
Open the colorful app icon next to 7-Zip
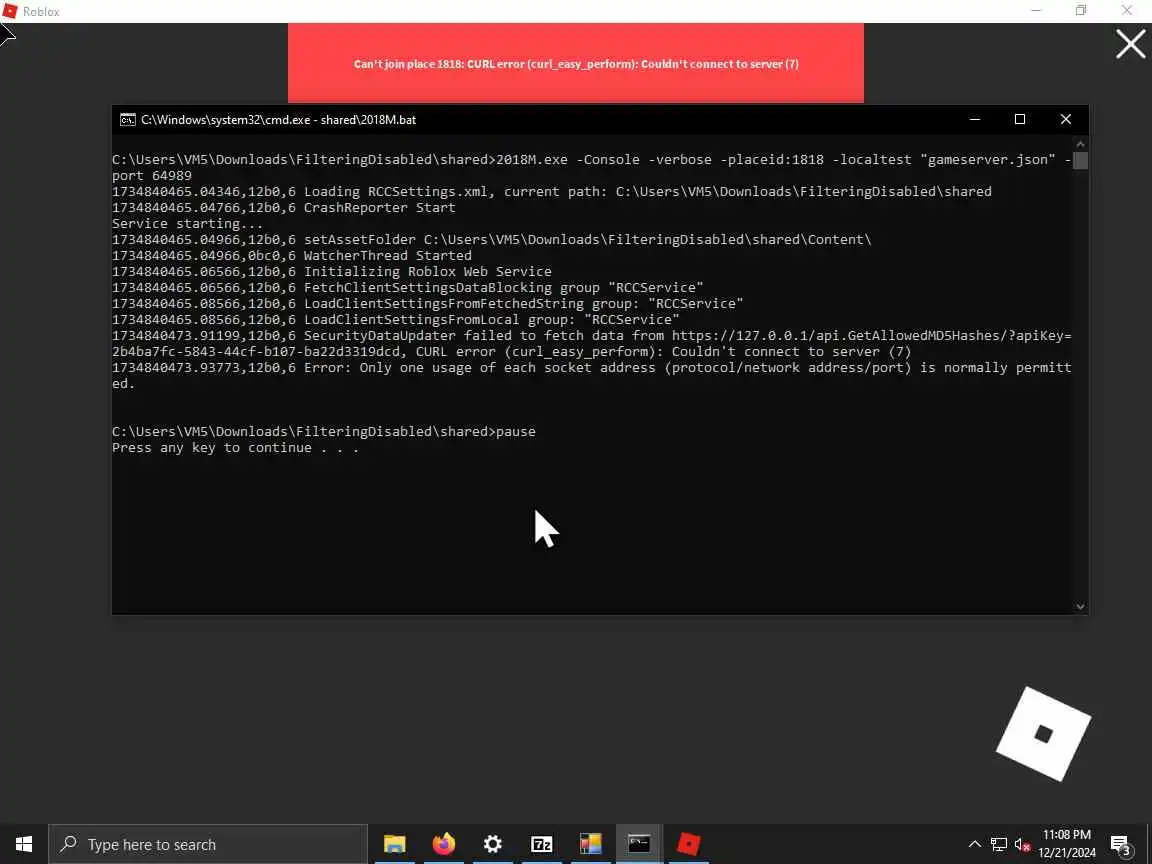(591, 844)
